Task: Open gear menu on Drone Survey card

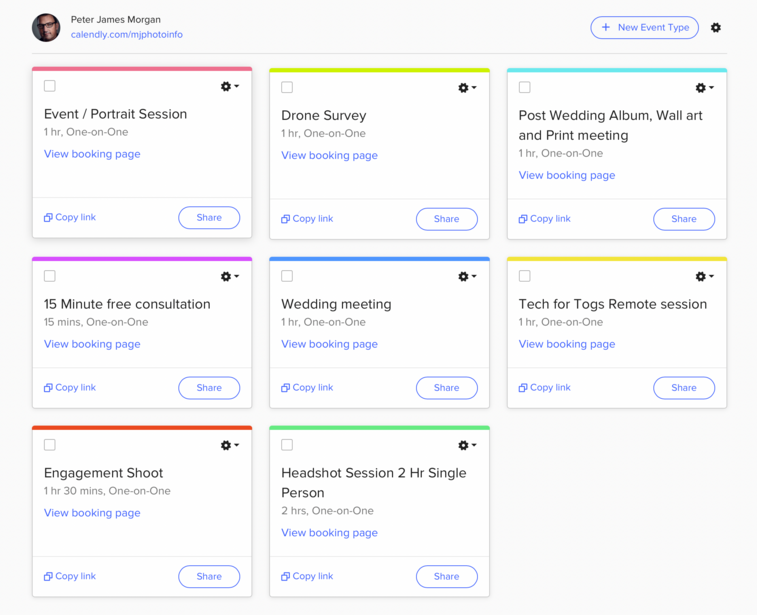Action: pyautogui.click(x=467, y=88)
